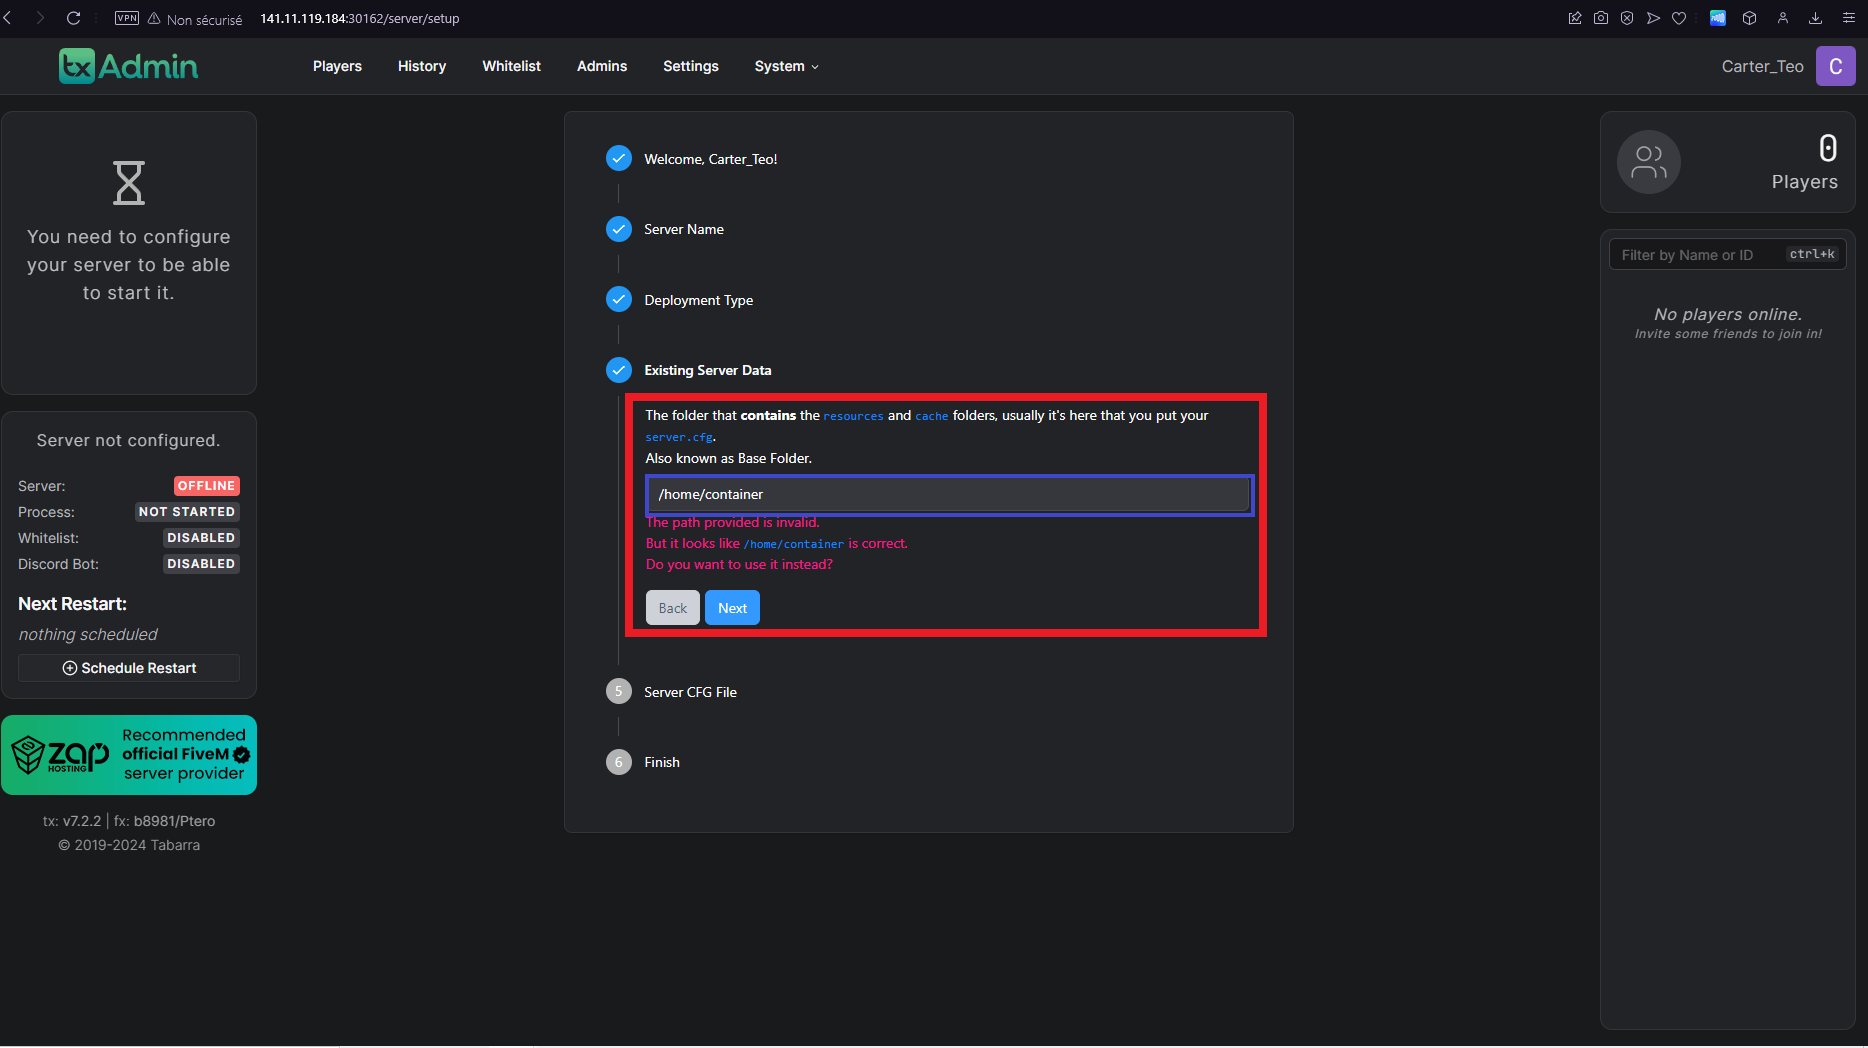The height and width of the screenshot is (1048, 1868).
Task: Expand the System dropdown menu
Action: pyautogui.click(x=786, y=66)
